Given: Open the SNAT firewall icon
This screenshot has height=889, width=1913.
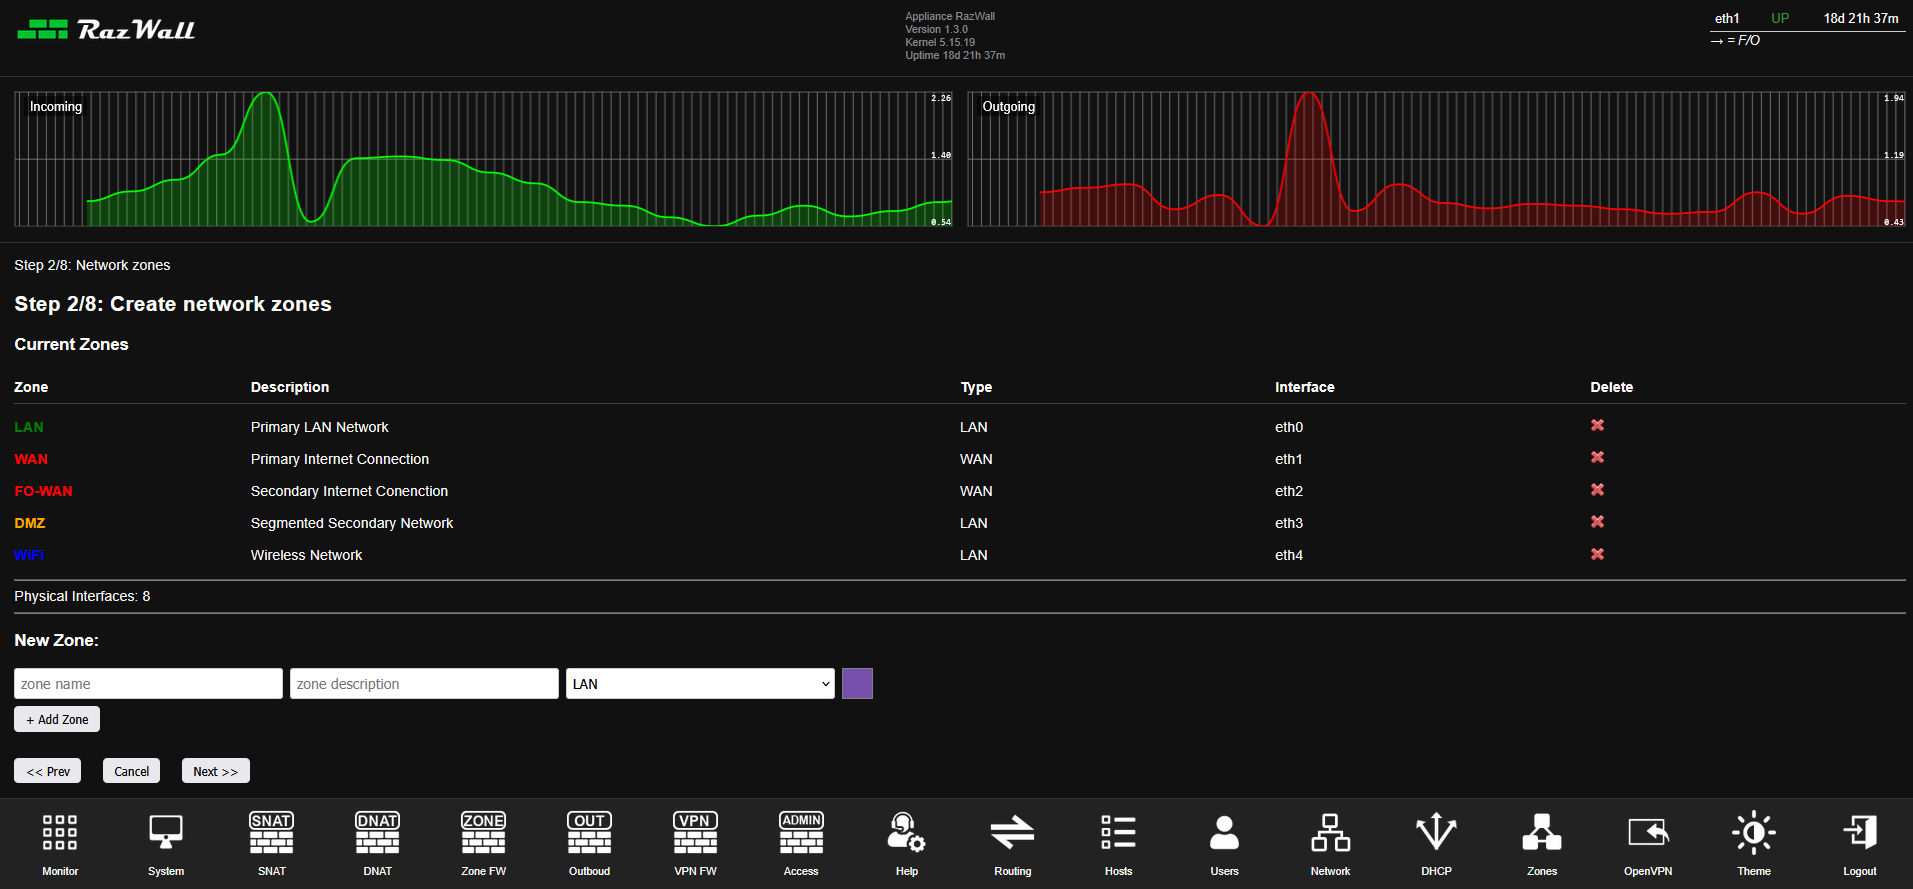Looking at the screenshot, I should tap(272, 833).
